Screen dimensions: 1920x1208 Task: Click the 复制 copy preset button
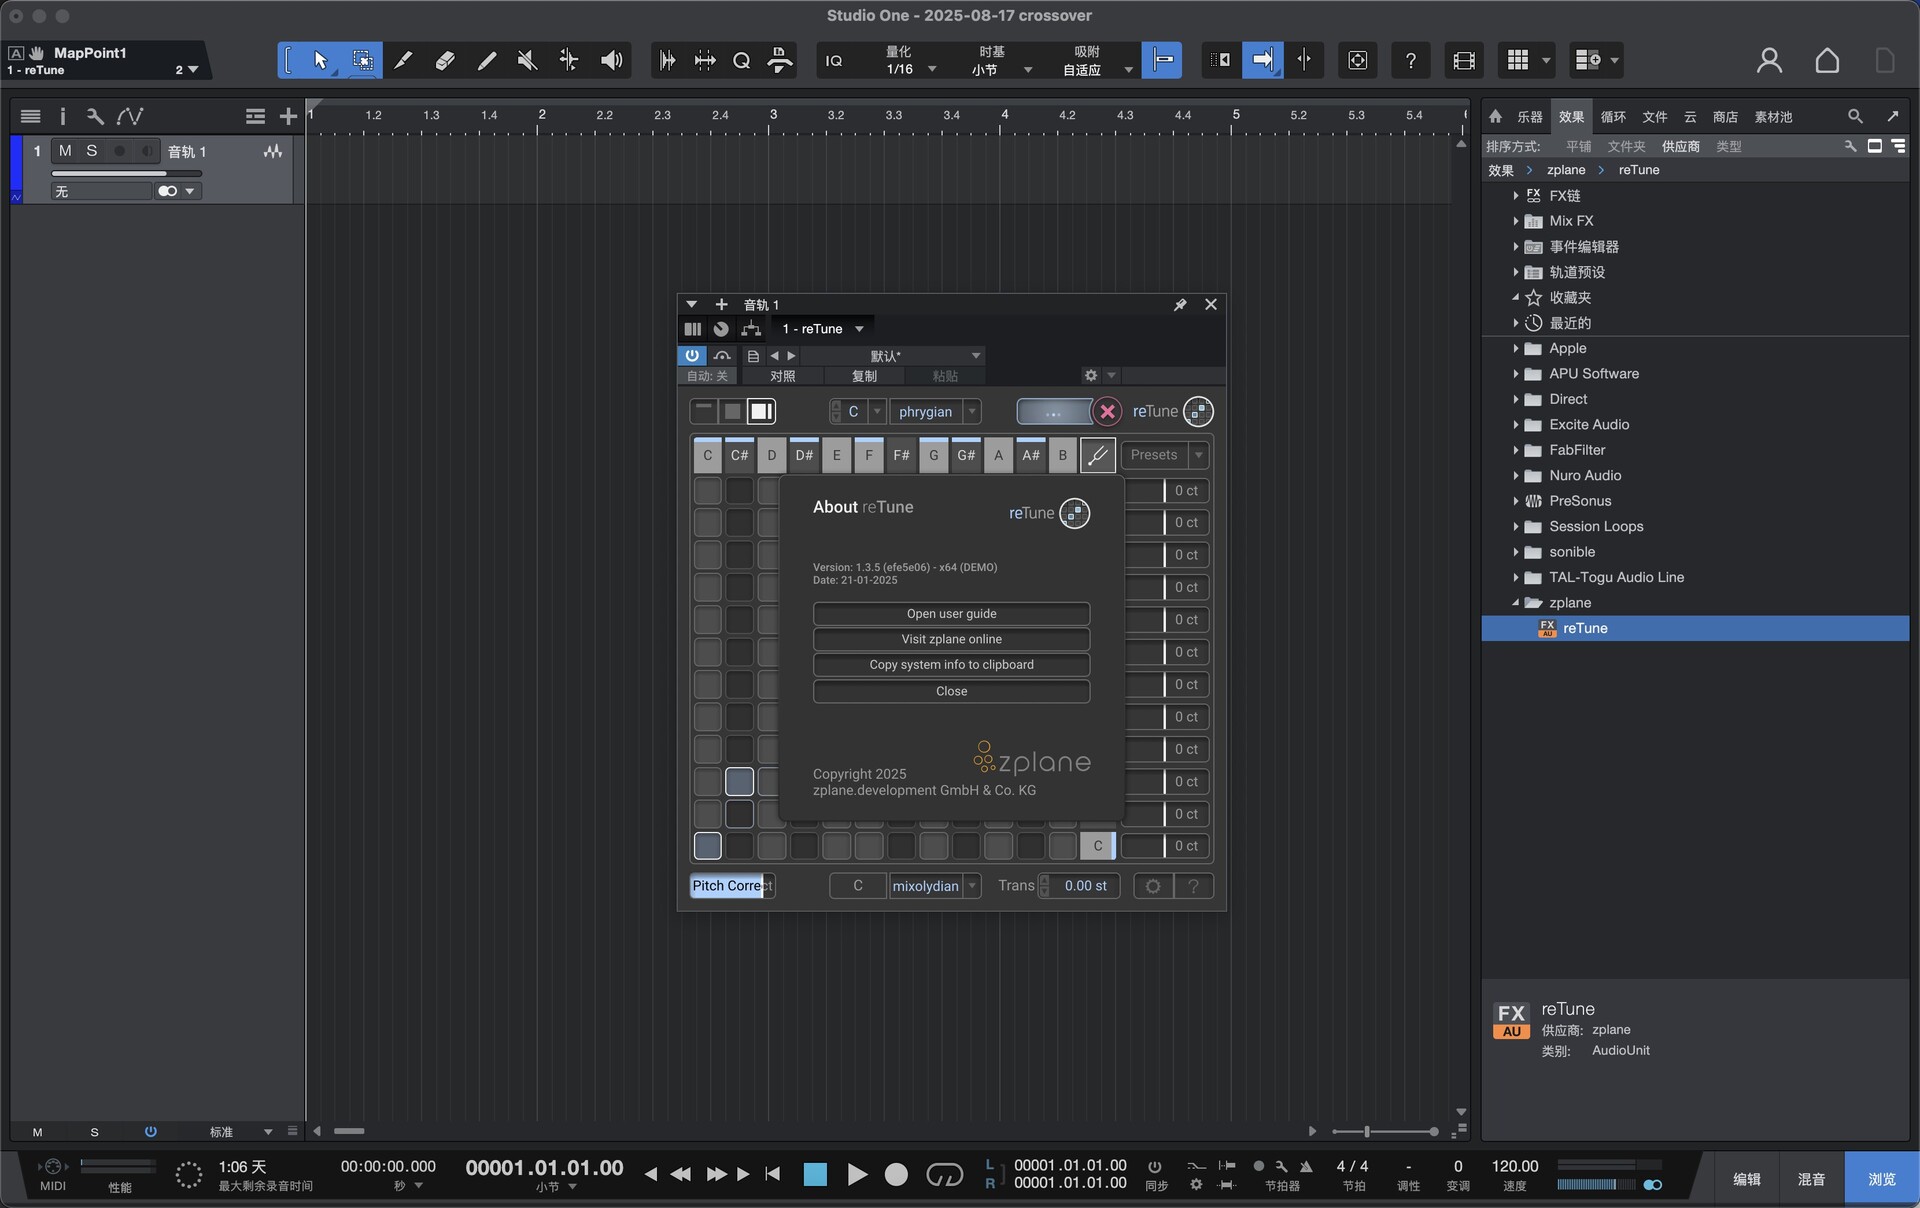(x=864, y=376)
